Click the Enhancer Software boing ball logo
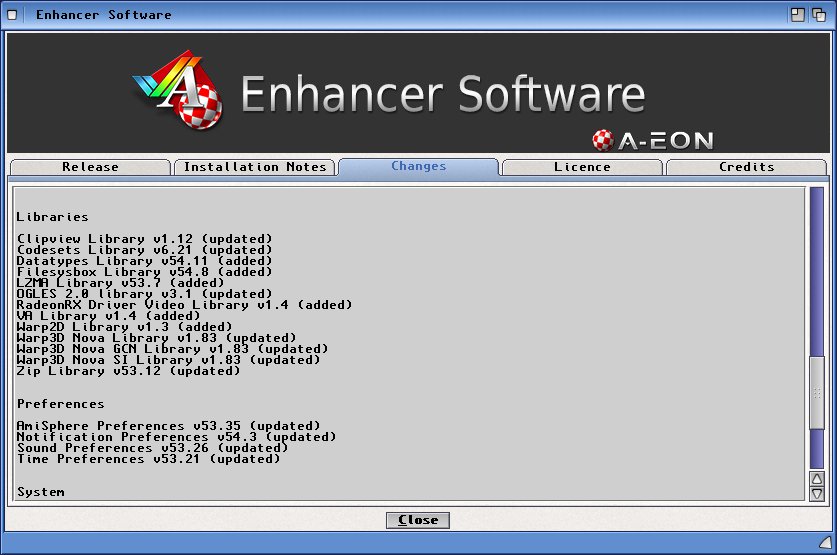Image resolution: width=837 pixels, height=555 pixels. (x=180, y=91)
